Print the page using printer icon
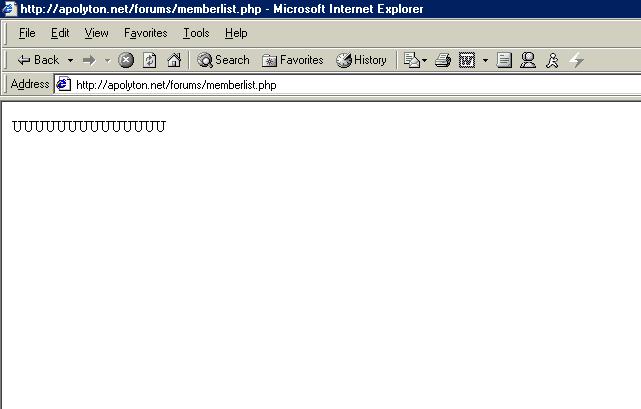 pyautogui.click(x=443, y=60)
